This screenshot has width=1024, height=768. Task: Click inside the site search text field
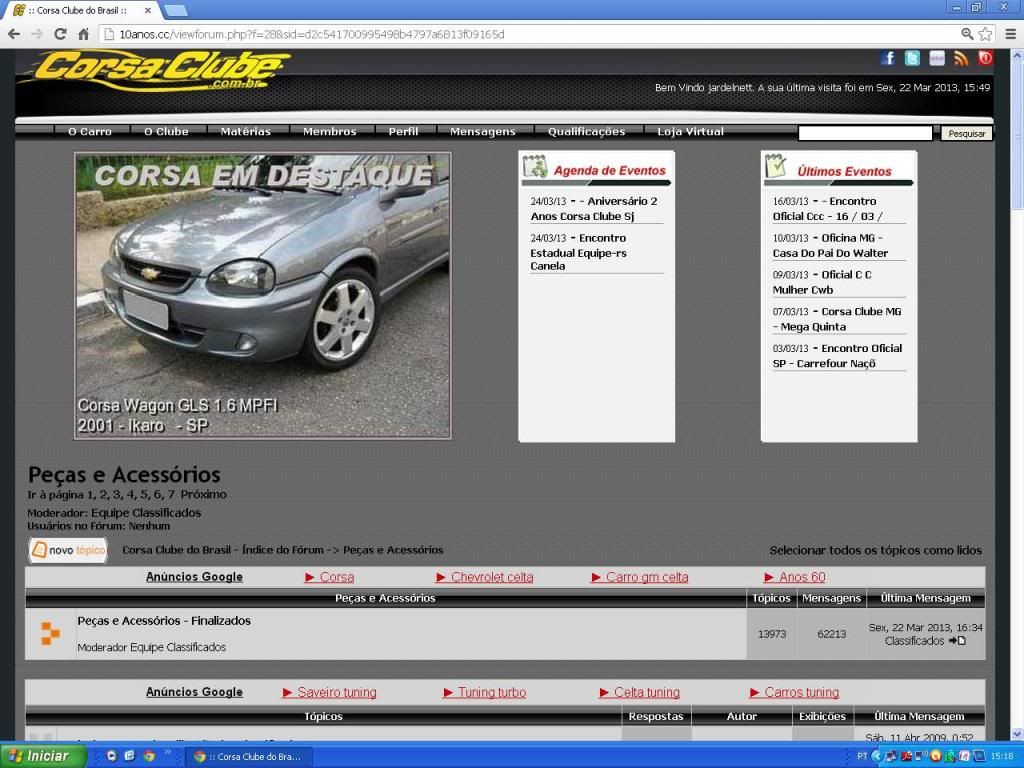coord(865,133)
